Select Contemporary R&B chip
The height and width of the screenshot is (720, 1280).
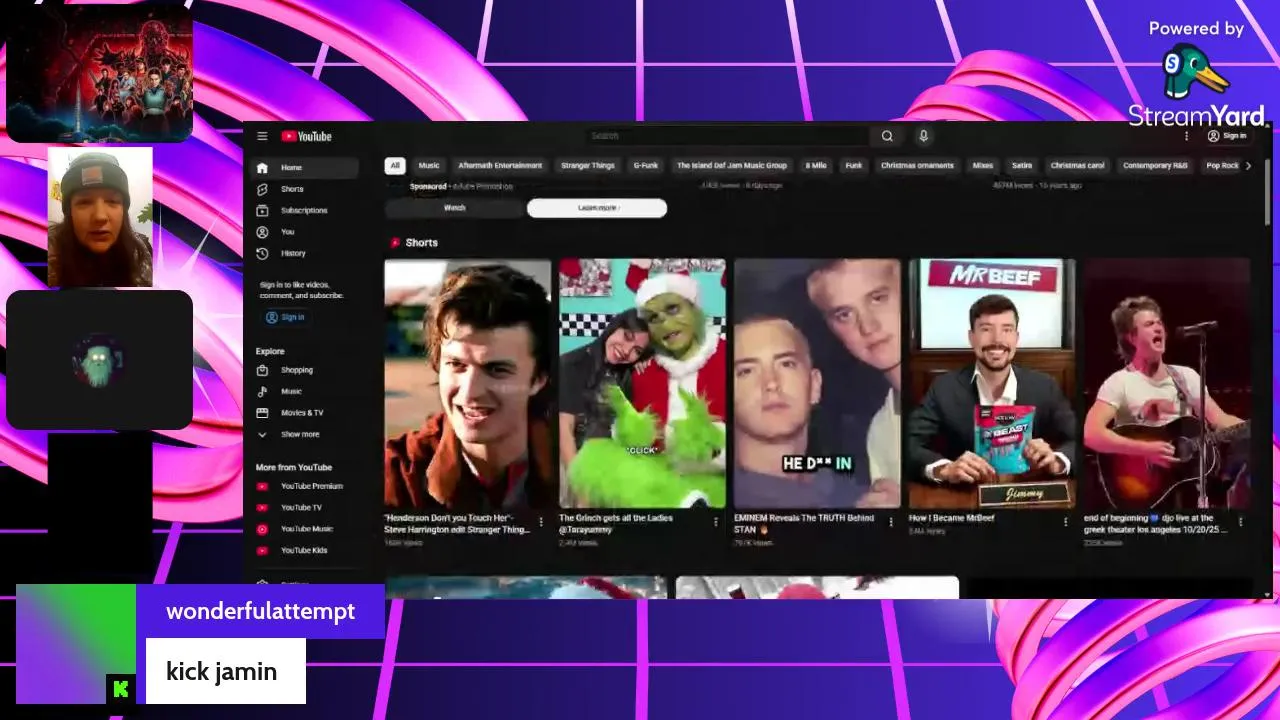1155,165
